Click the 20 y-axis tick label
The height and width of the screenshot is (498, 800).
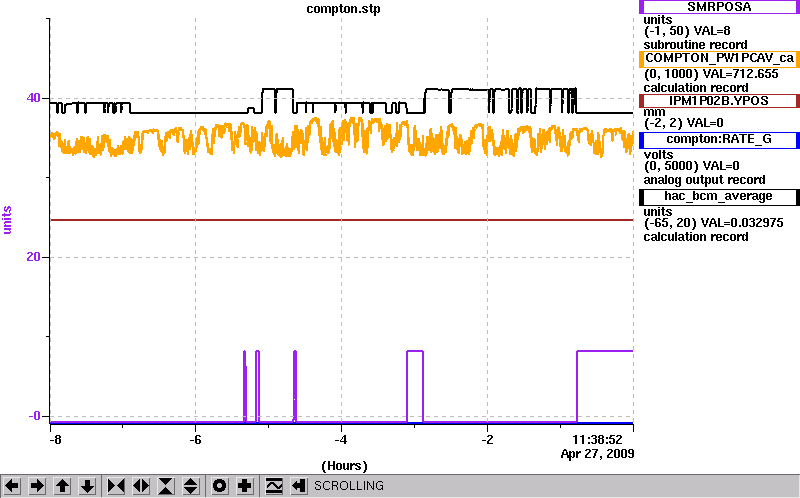33,257
